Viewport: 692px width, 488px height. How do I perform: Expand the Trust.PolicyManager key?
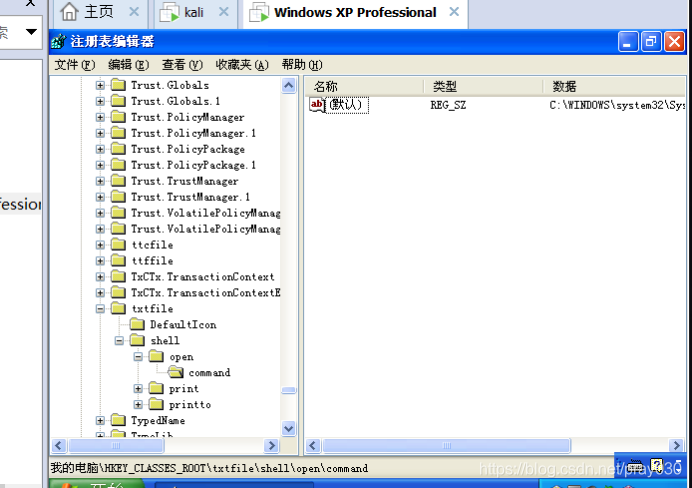(100, 117)
